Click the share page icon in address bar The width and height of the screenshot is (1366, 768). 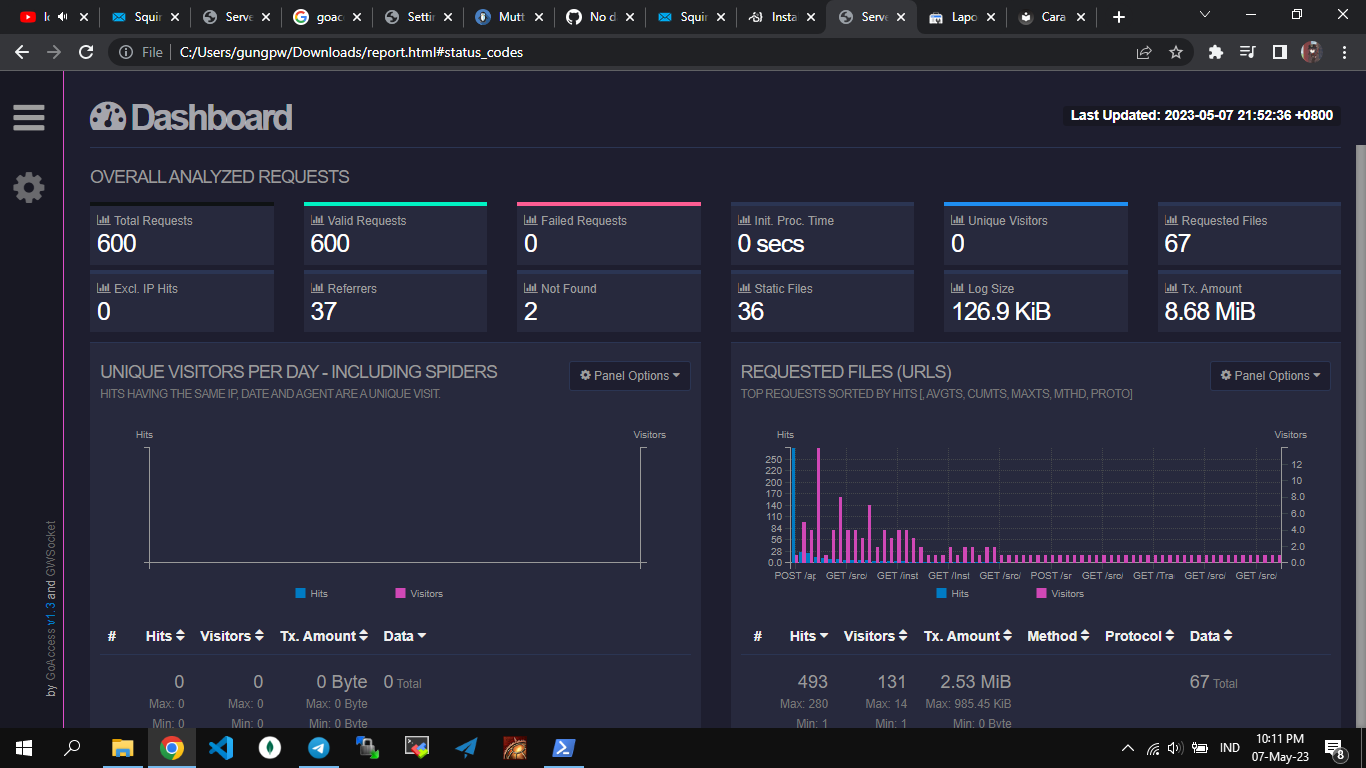[1144, 52]
